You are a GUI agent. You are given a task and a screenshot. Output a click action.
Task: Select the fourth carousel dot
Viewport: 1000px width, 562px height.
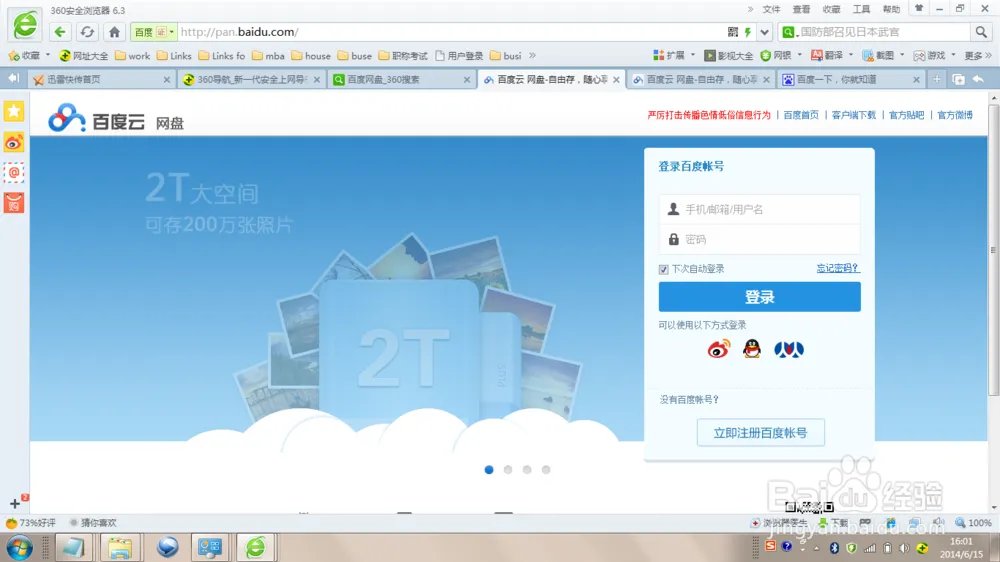(x=546, y=470)
